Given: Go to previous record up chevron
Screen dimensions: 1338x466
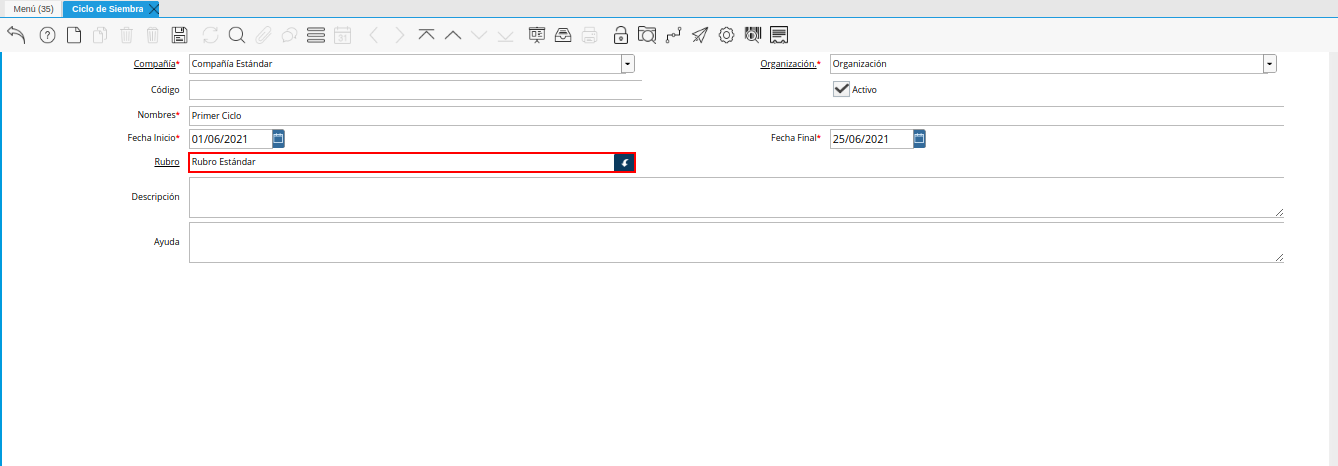Looking at the screenshot, I should coord(453,35).
